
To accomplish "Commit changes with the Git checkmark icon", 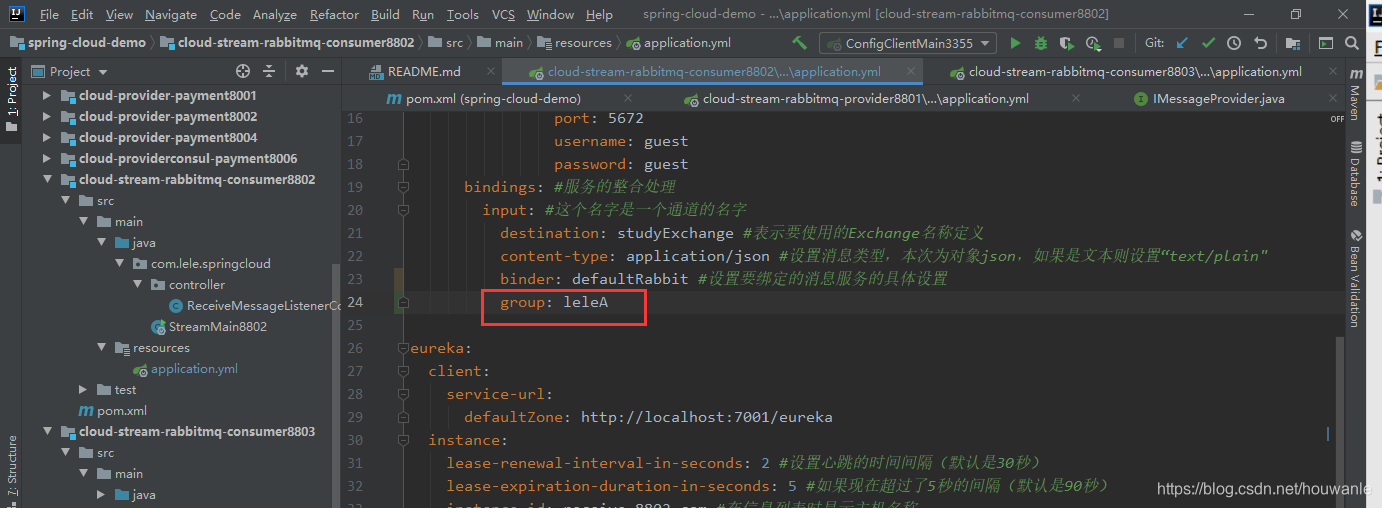I will click(x=1208, y=43).
